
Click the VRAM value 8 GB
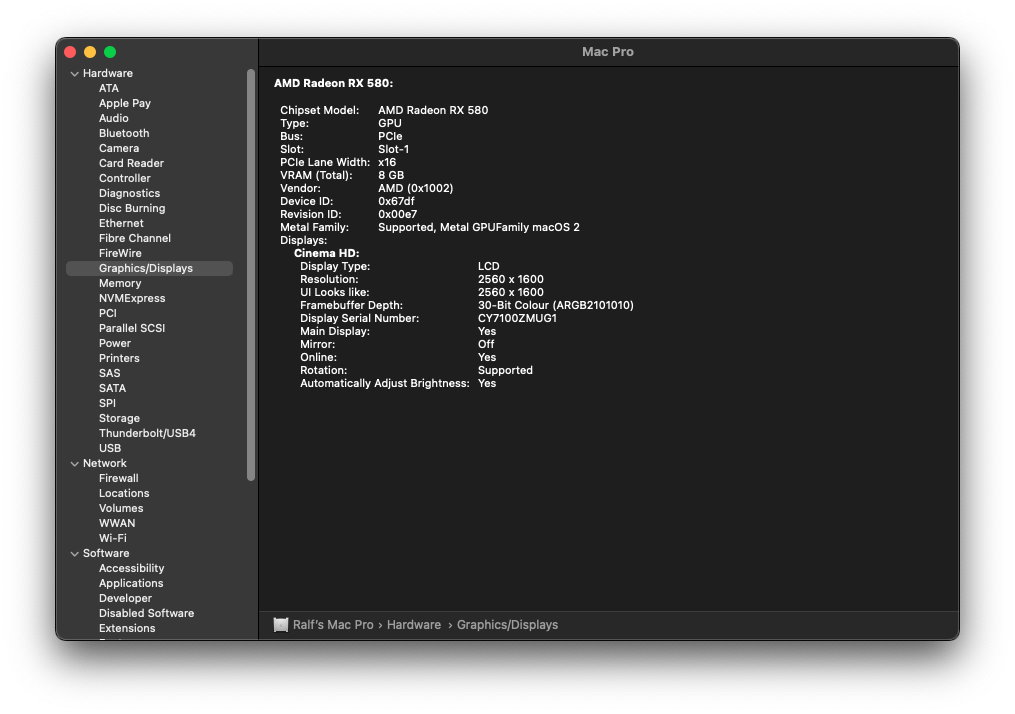(x=391, y=175)
